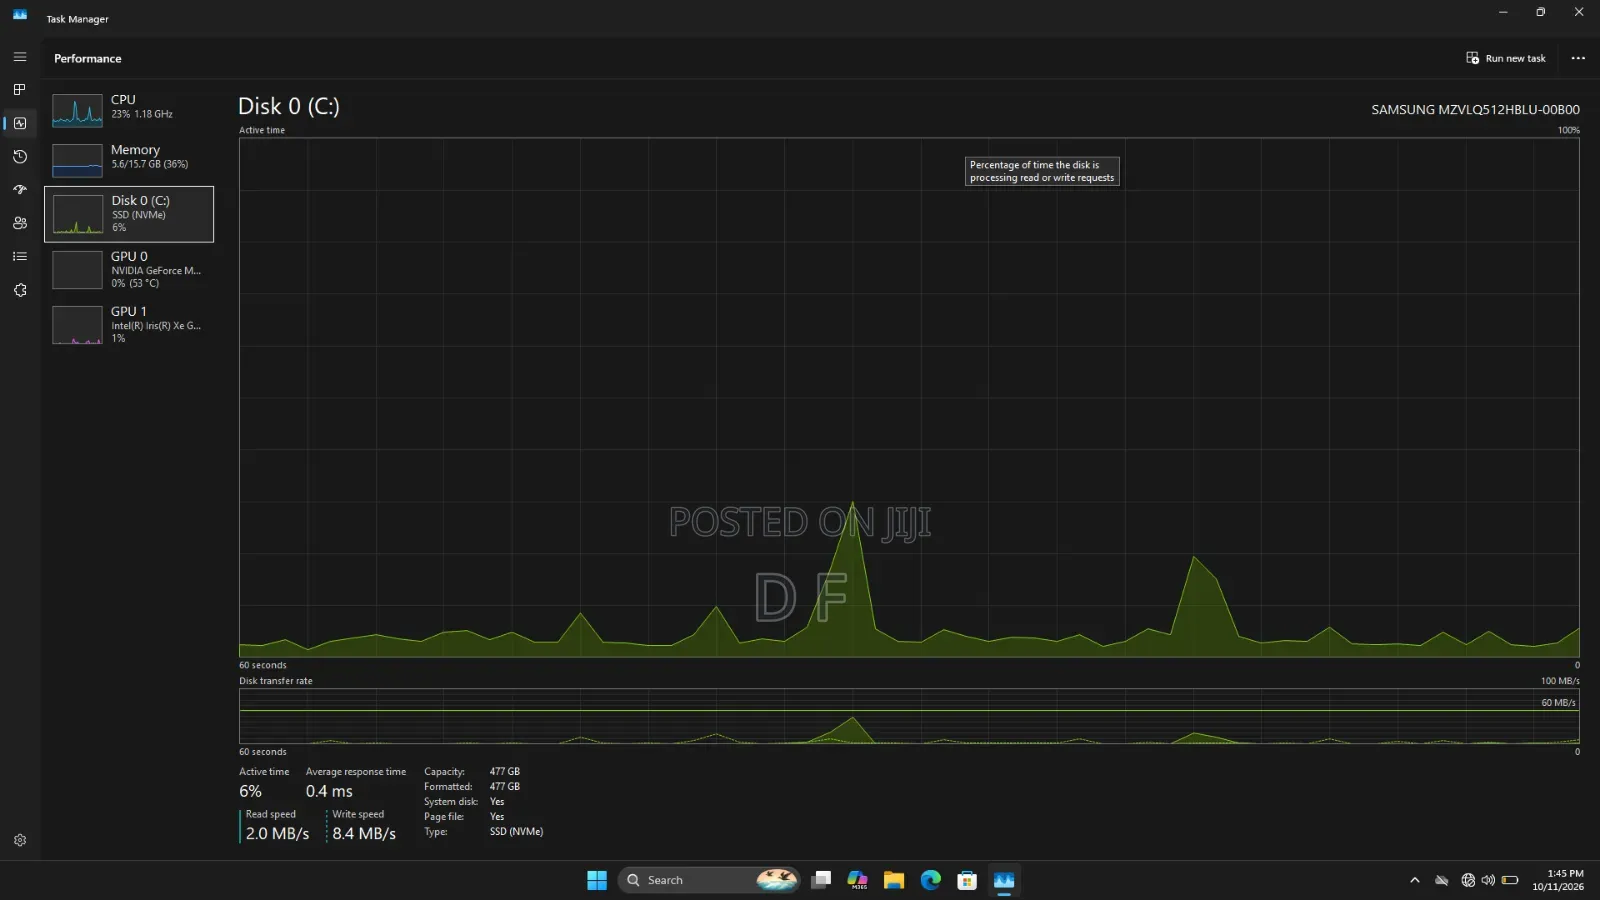Viewport: 1600px width, 900px height.
Task: Click Average response time 0.4 ms value
Action: click(329, 791)
